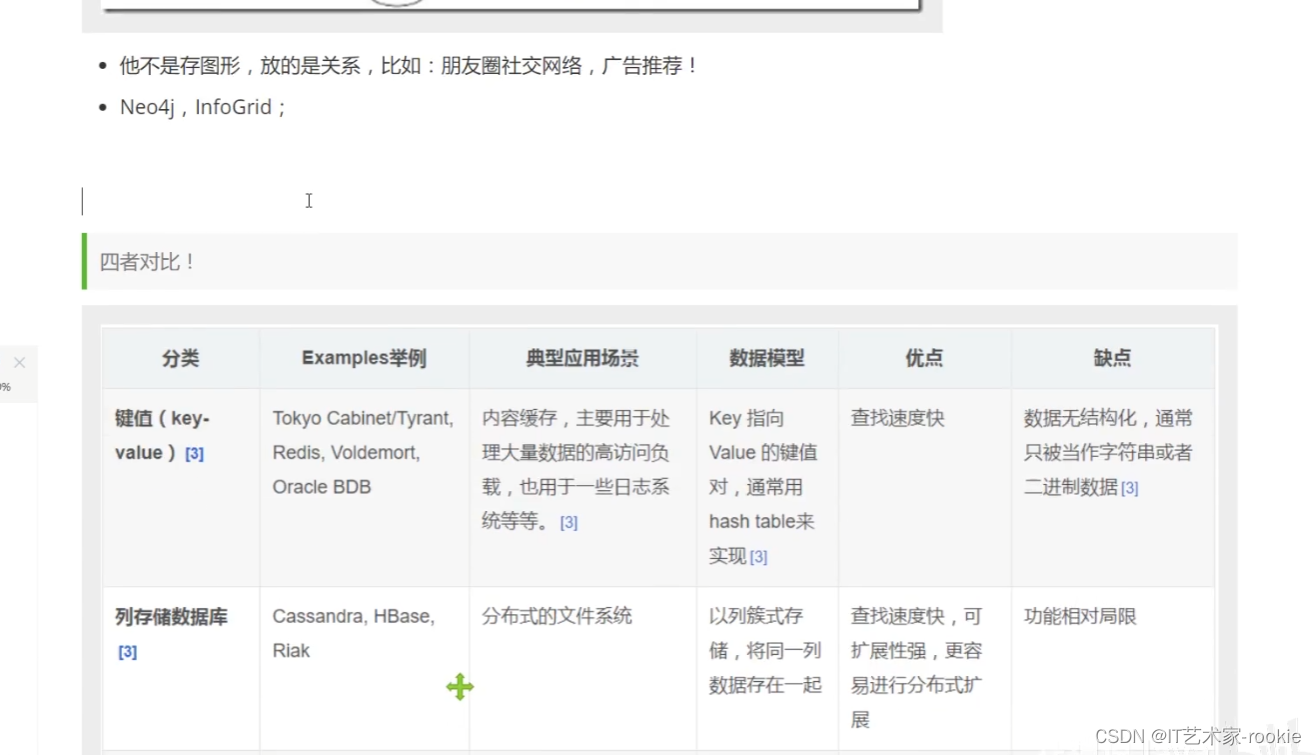1316x755 pixels.
Task: Open reference [3] under 列存储数据库
Action: point(128,652)
